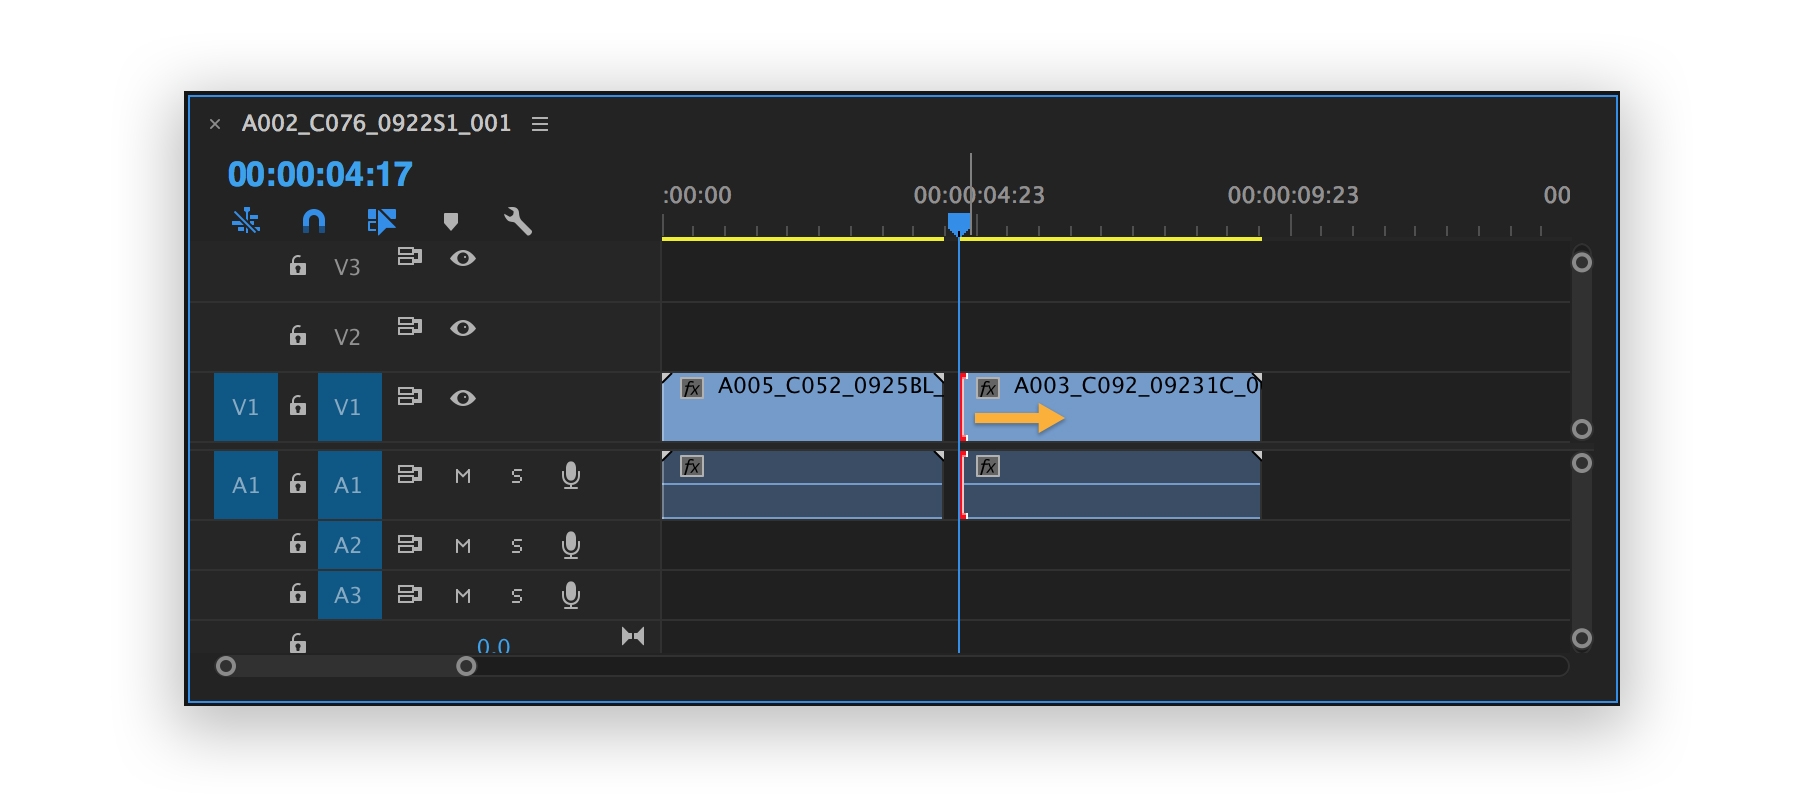The image size is (1800, 800).
Task: Open the sequence panel hamburger menu
Action: 540,124
